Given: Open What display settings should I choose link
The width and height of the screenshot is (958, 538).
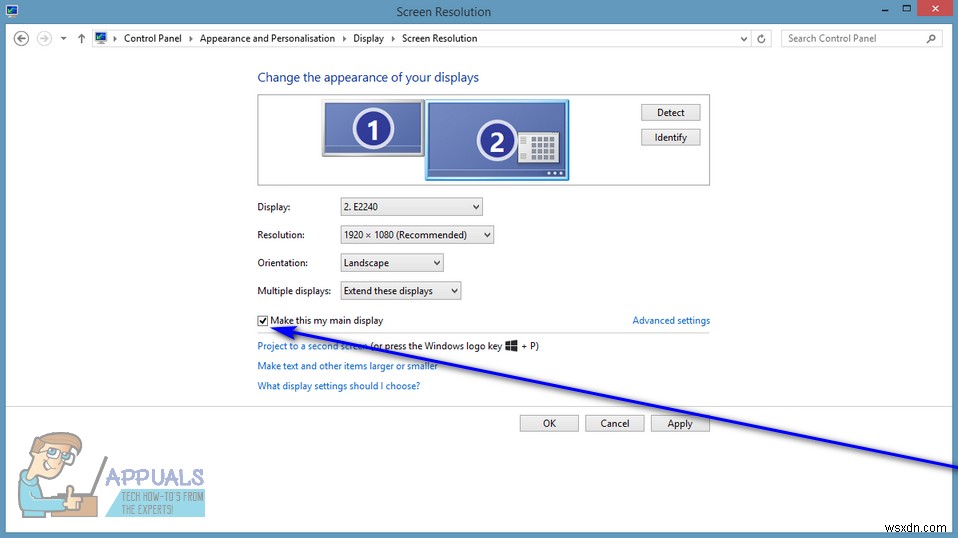Looking at the screenshot, I should (338, 386).
